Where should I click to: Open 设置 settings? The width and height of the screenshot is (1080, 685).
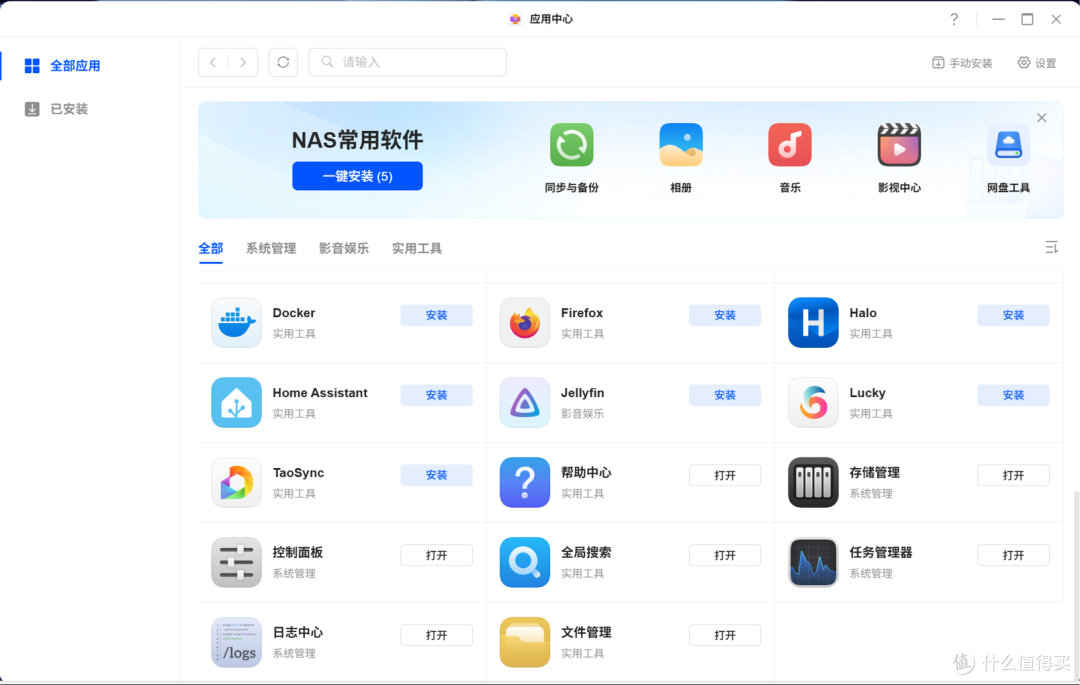(x=1037, y=63)
